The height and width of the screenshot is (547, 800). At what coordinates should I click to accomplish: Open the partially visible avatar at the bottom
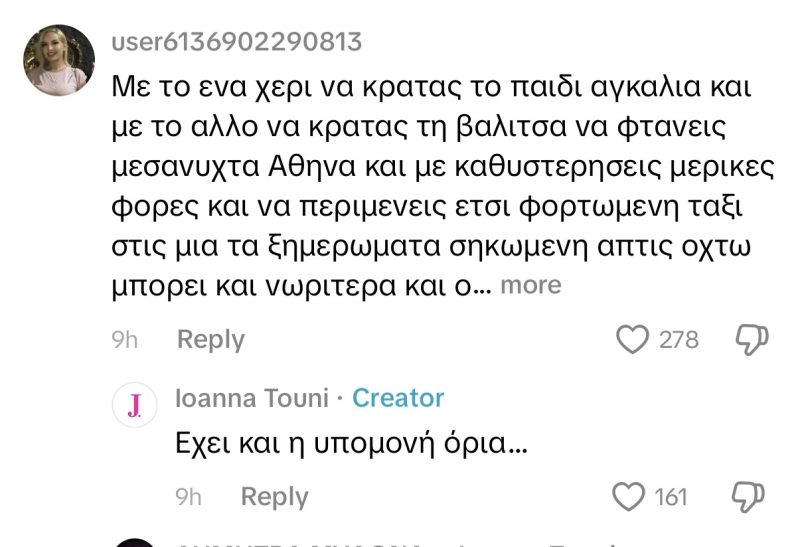(x=134, y=541)
